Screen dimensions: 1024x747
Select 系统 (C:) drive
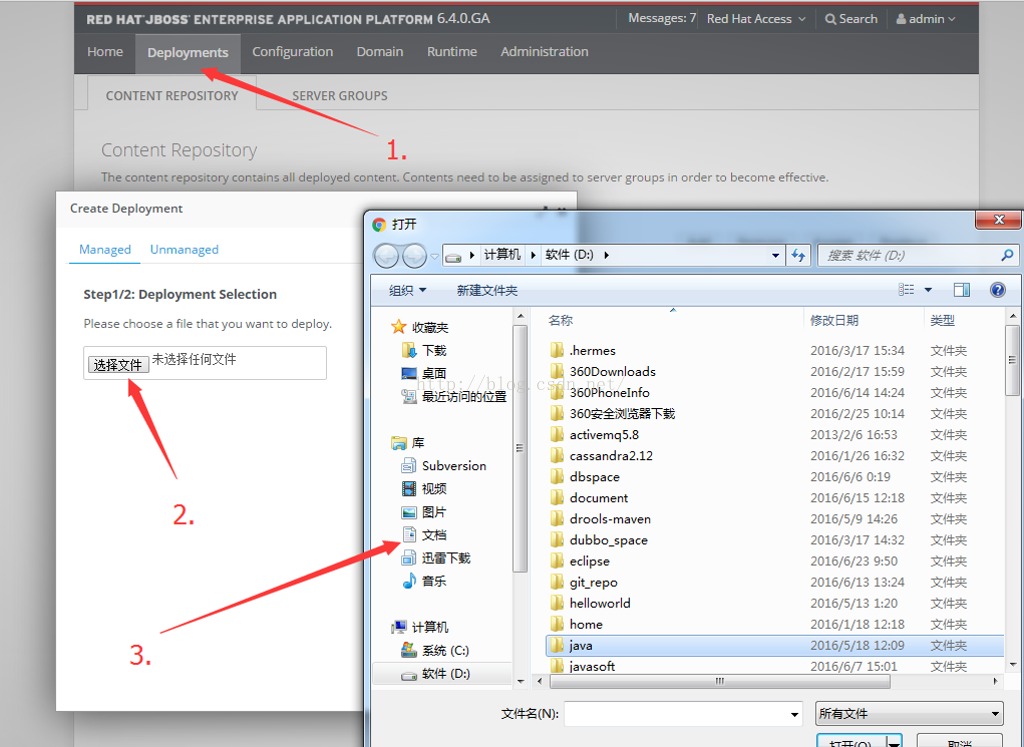[x=435, y=650]
